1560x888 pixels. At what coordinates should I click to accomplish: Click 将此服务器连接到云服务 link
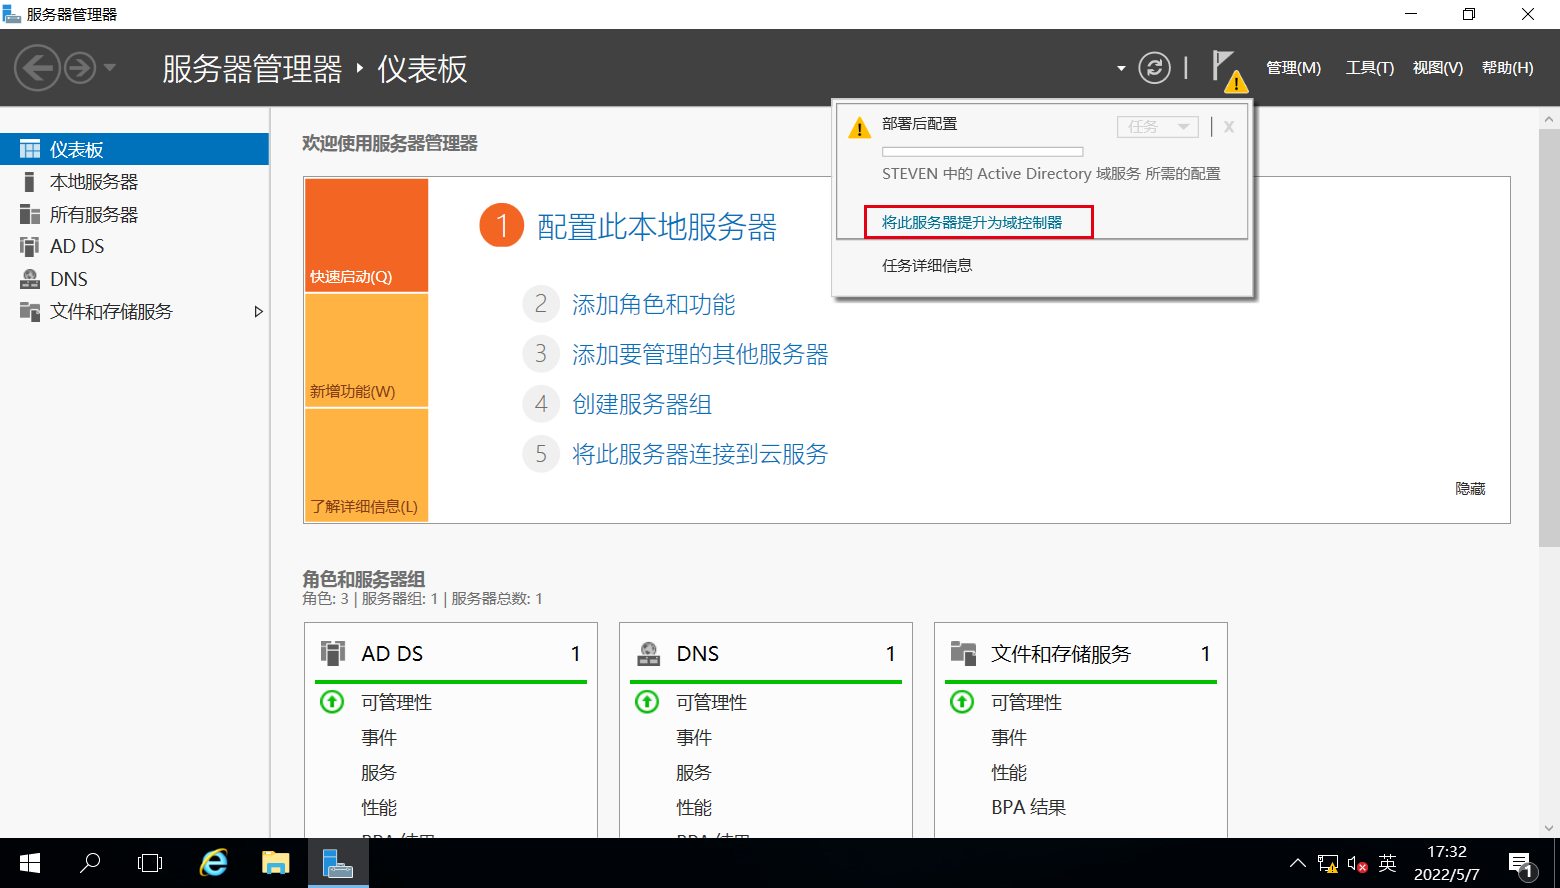point(700,454)
